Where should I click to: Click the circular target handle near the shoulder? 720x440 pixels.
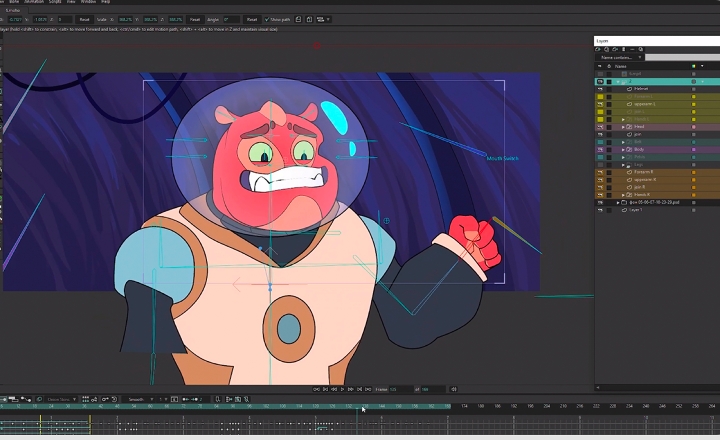[x=387, y=221]
